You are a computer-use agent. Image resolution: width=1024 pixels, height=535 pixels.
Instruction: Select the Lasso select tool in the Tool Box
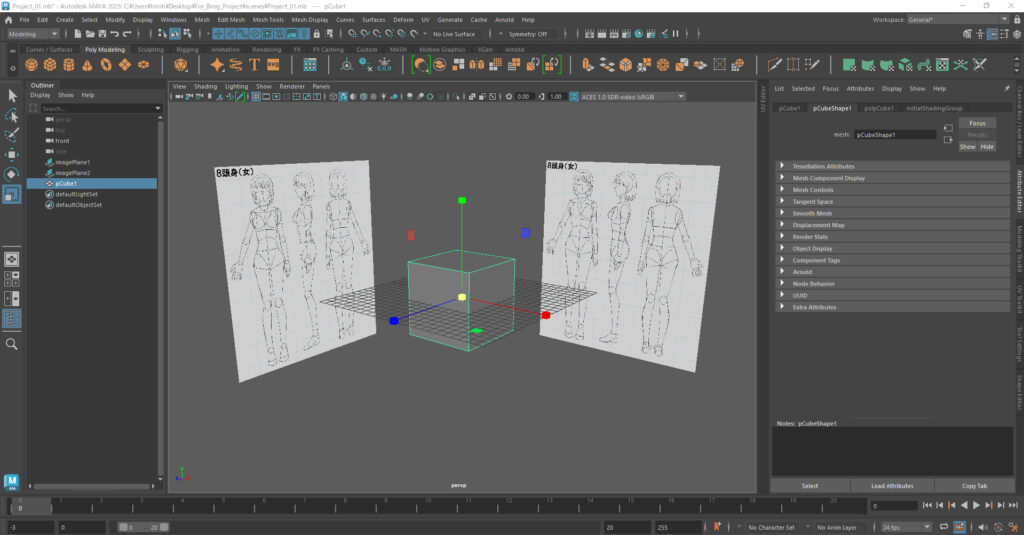coord(12,116)
